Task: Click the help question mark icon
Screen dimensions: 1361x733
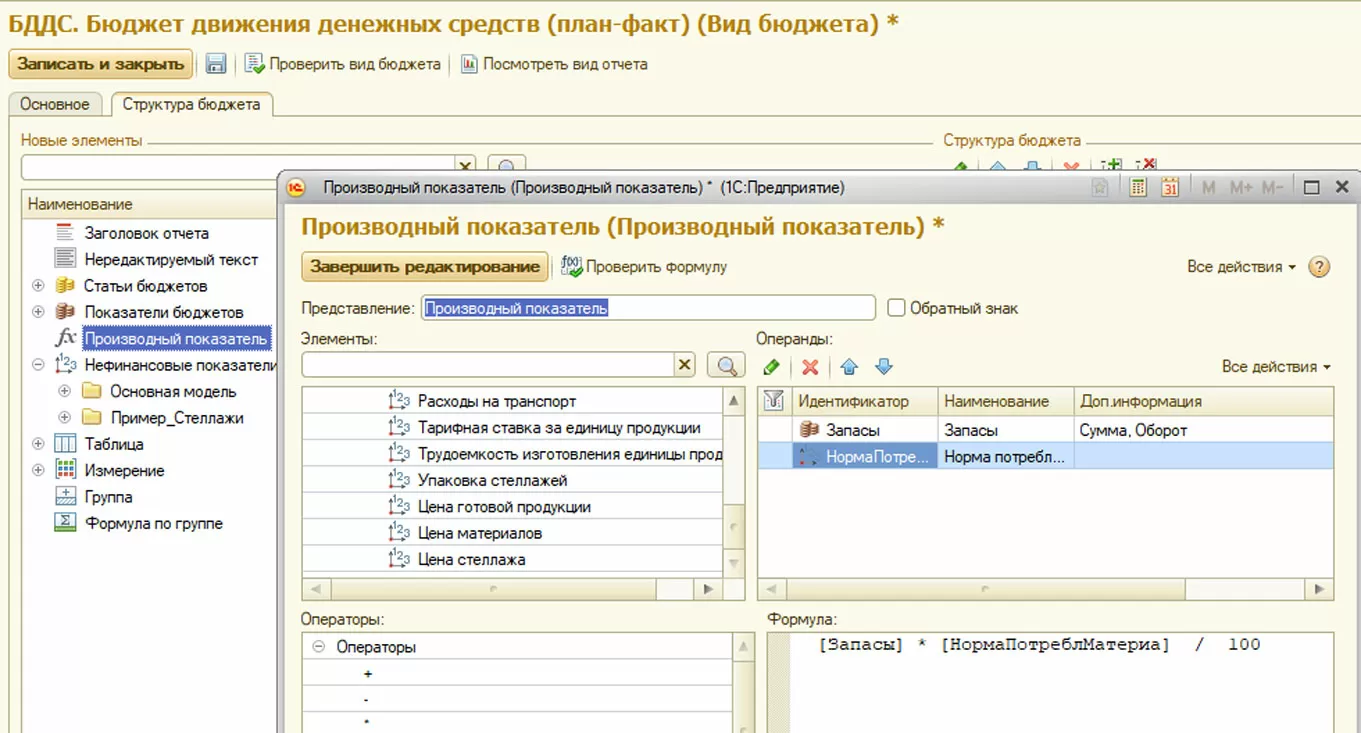Action: pos(1319,267)
